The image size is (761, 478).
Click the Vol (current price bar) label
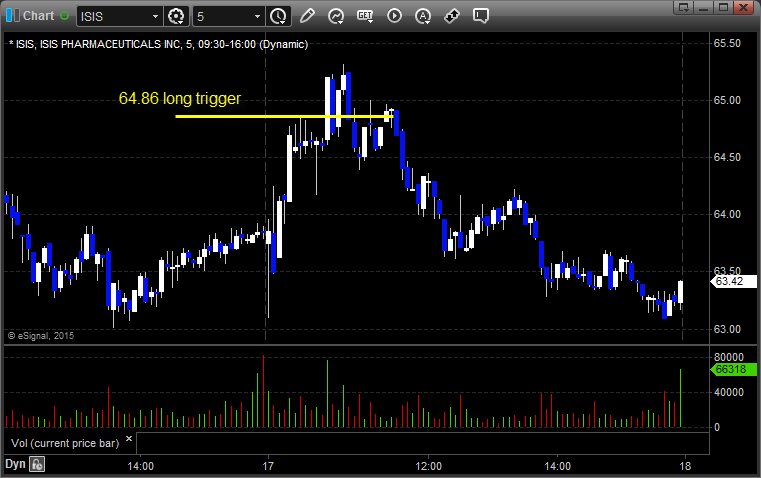(x=65, y=443)
